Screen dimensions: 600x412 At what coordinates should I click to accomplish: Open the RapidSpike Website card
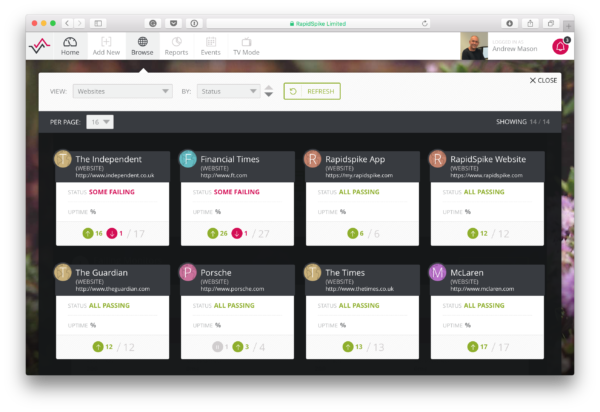487,198
